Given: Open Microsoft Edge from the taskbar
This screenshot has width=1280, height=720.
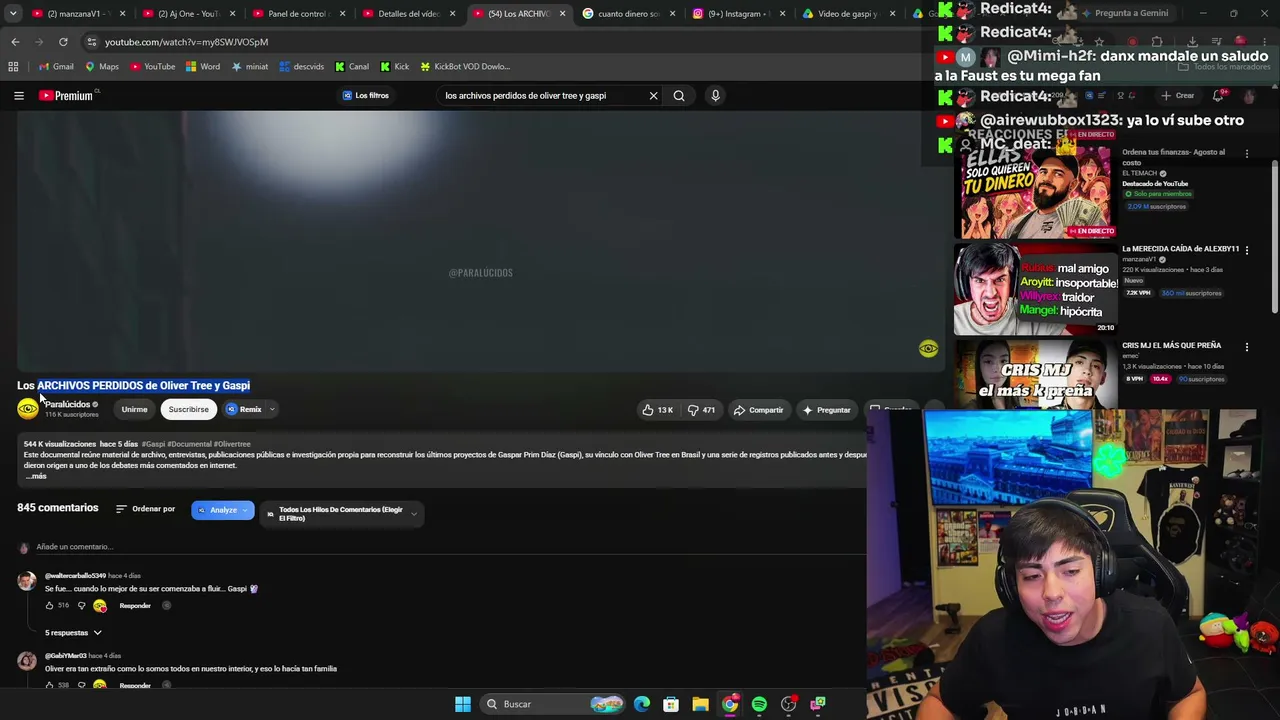Looking at the screenshot, I should click(642, 704).
